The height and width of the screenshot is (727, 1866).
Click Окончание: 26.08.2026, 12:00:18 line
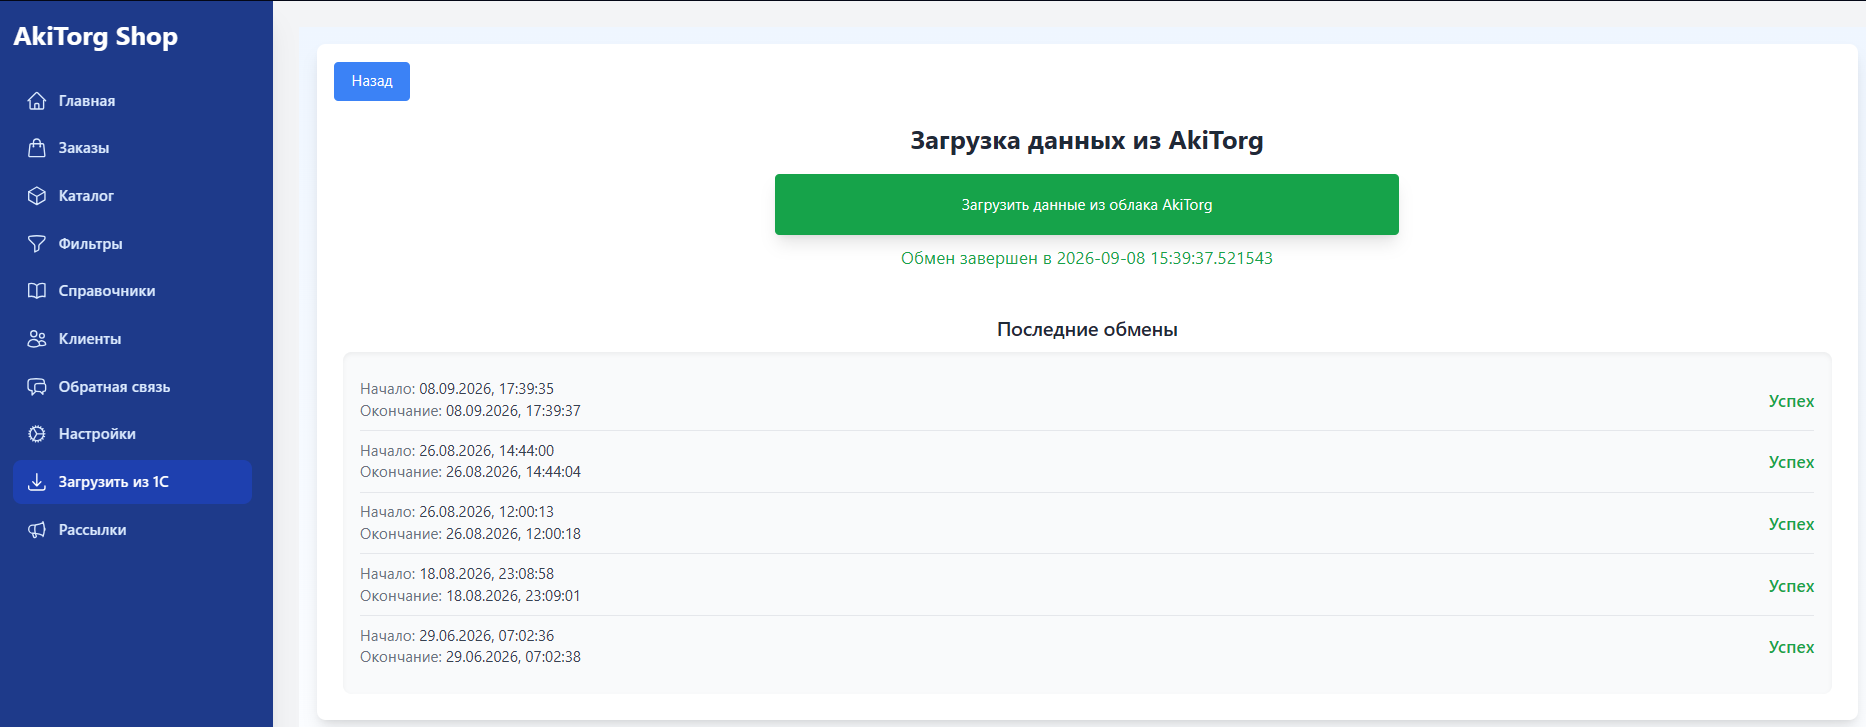(470, 534)
